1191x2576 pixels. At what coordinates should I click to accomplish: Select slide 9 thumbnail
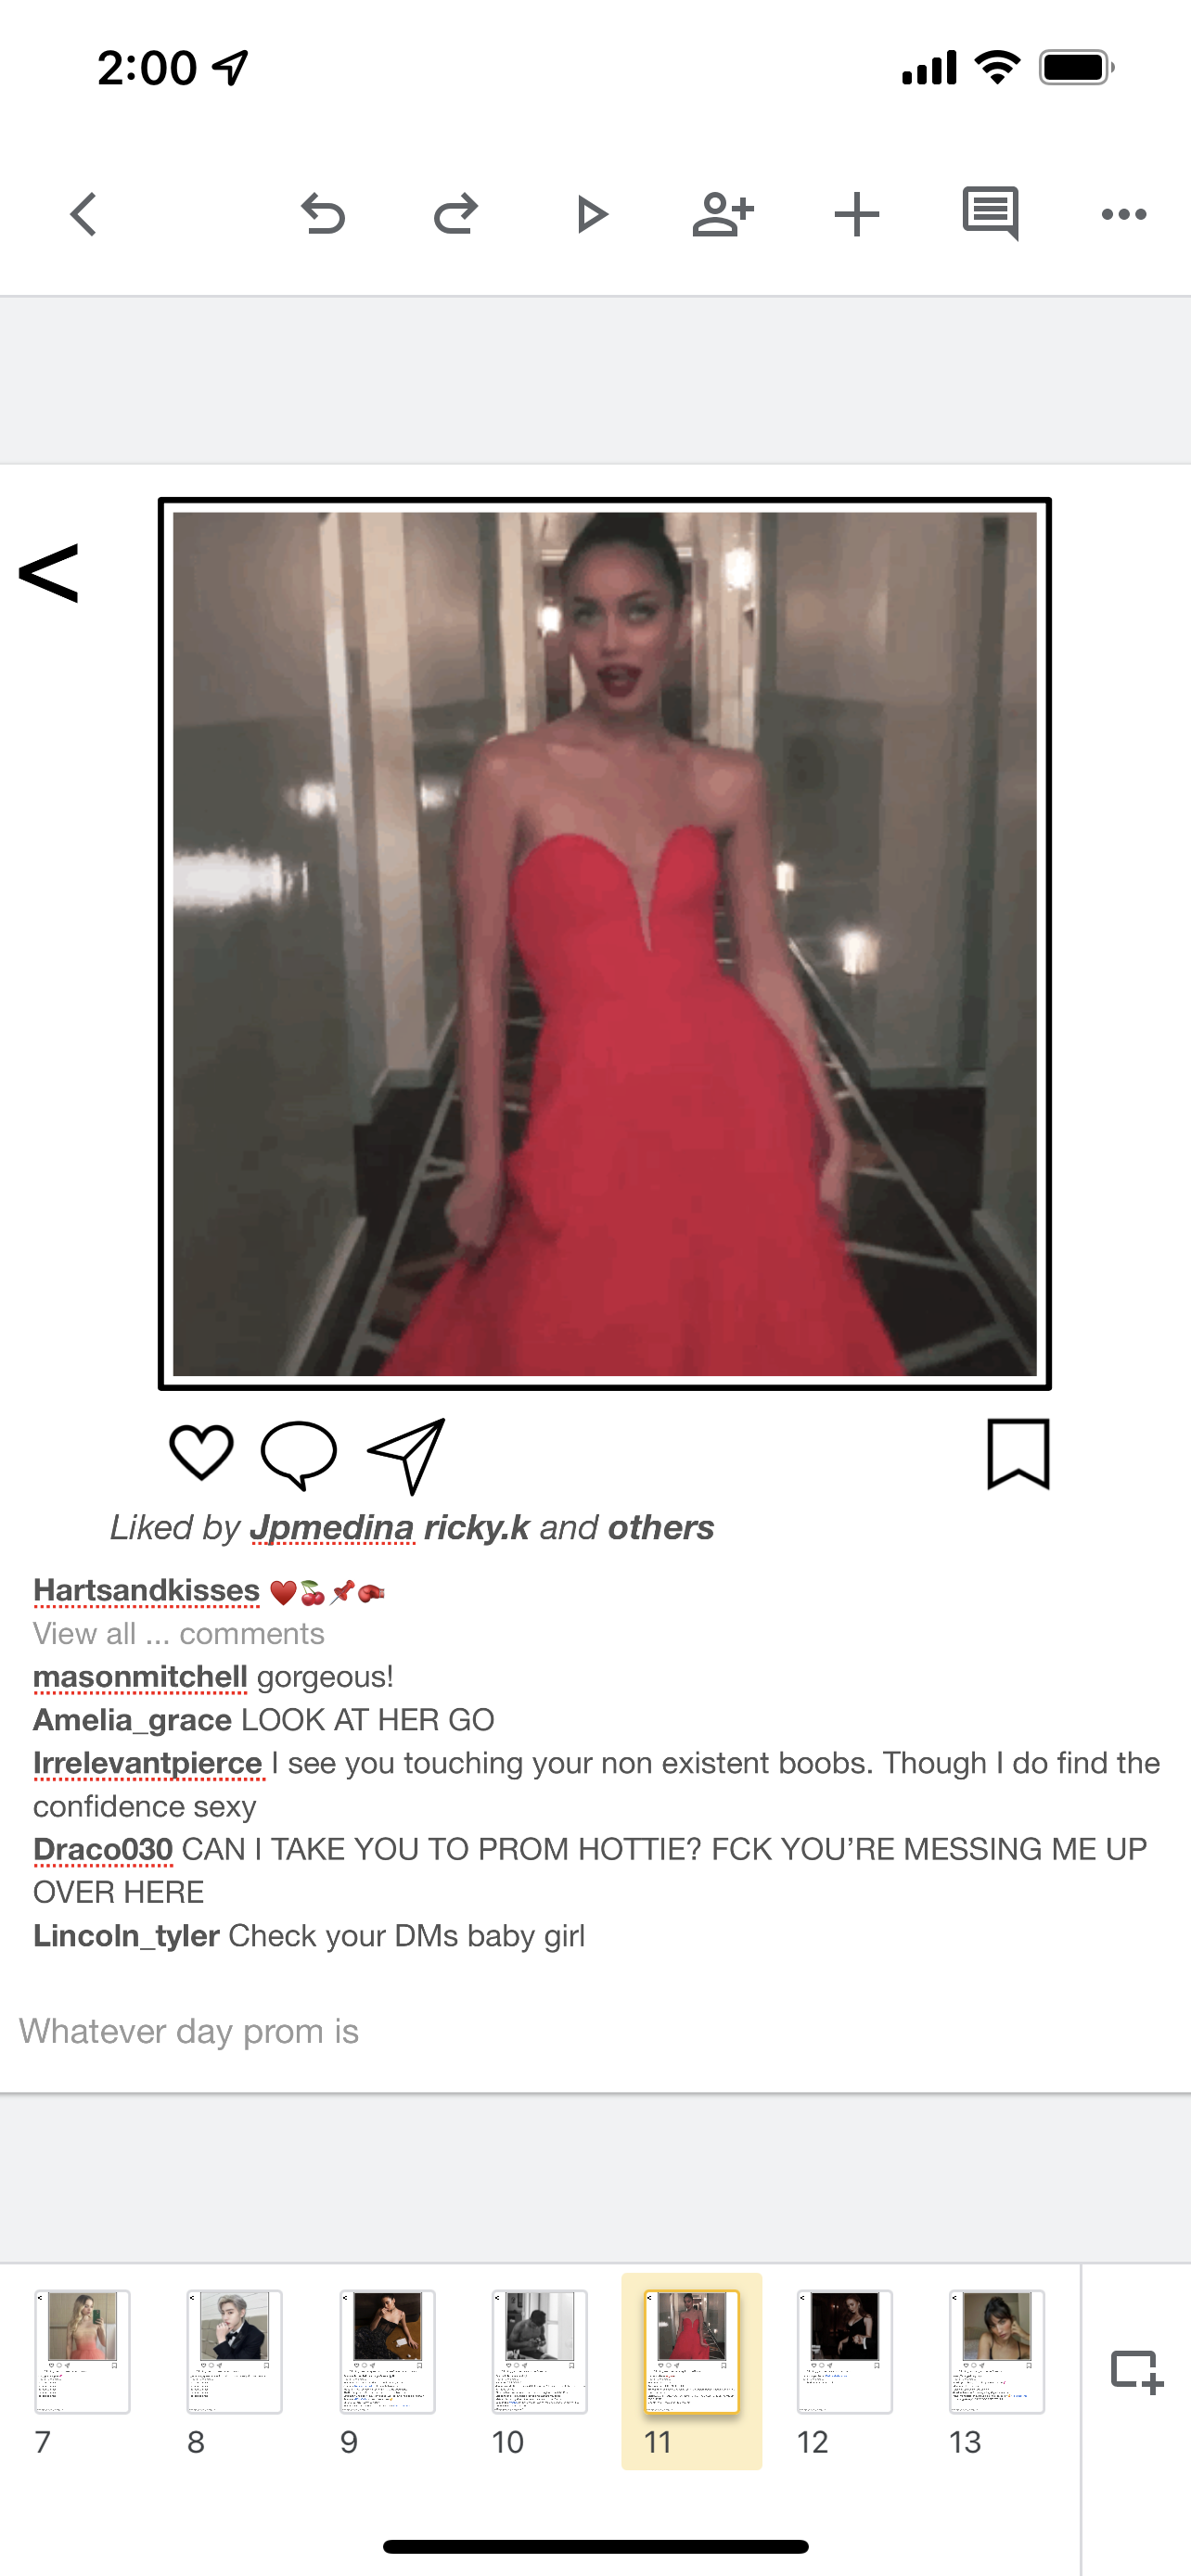pyautogui.click(x=387, y=2351)
